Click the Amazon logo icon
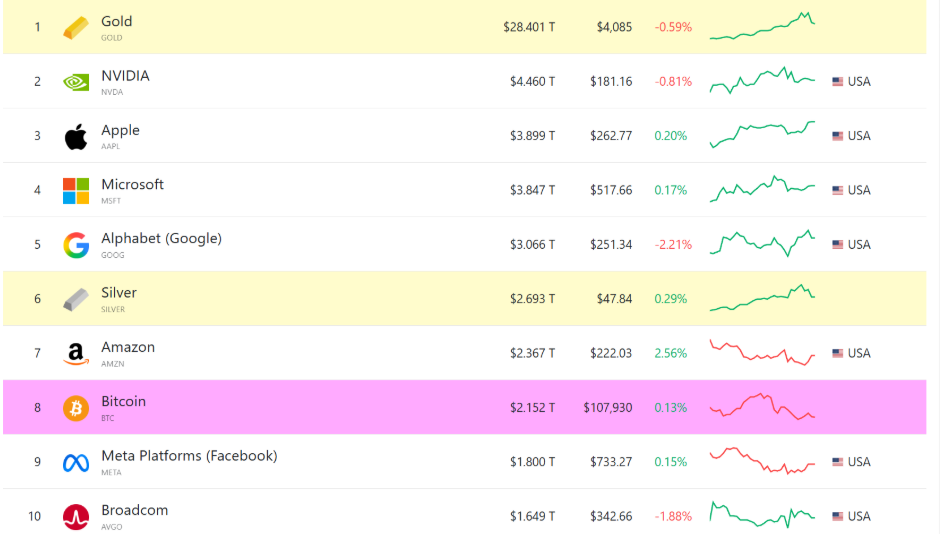 [x=76, y=354]
